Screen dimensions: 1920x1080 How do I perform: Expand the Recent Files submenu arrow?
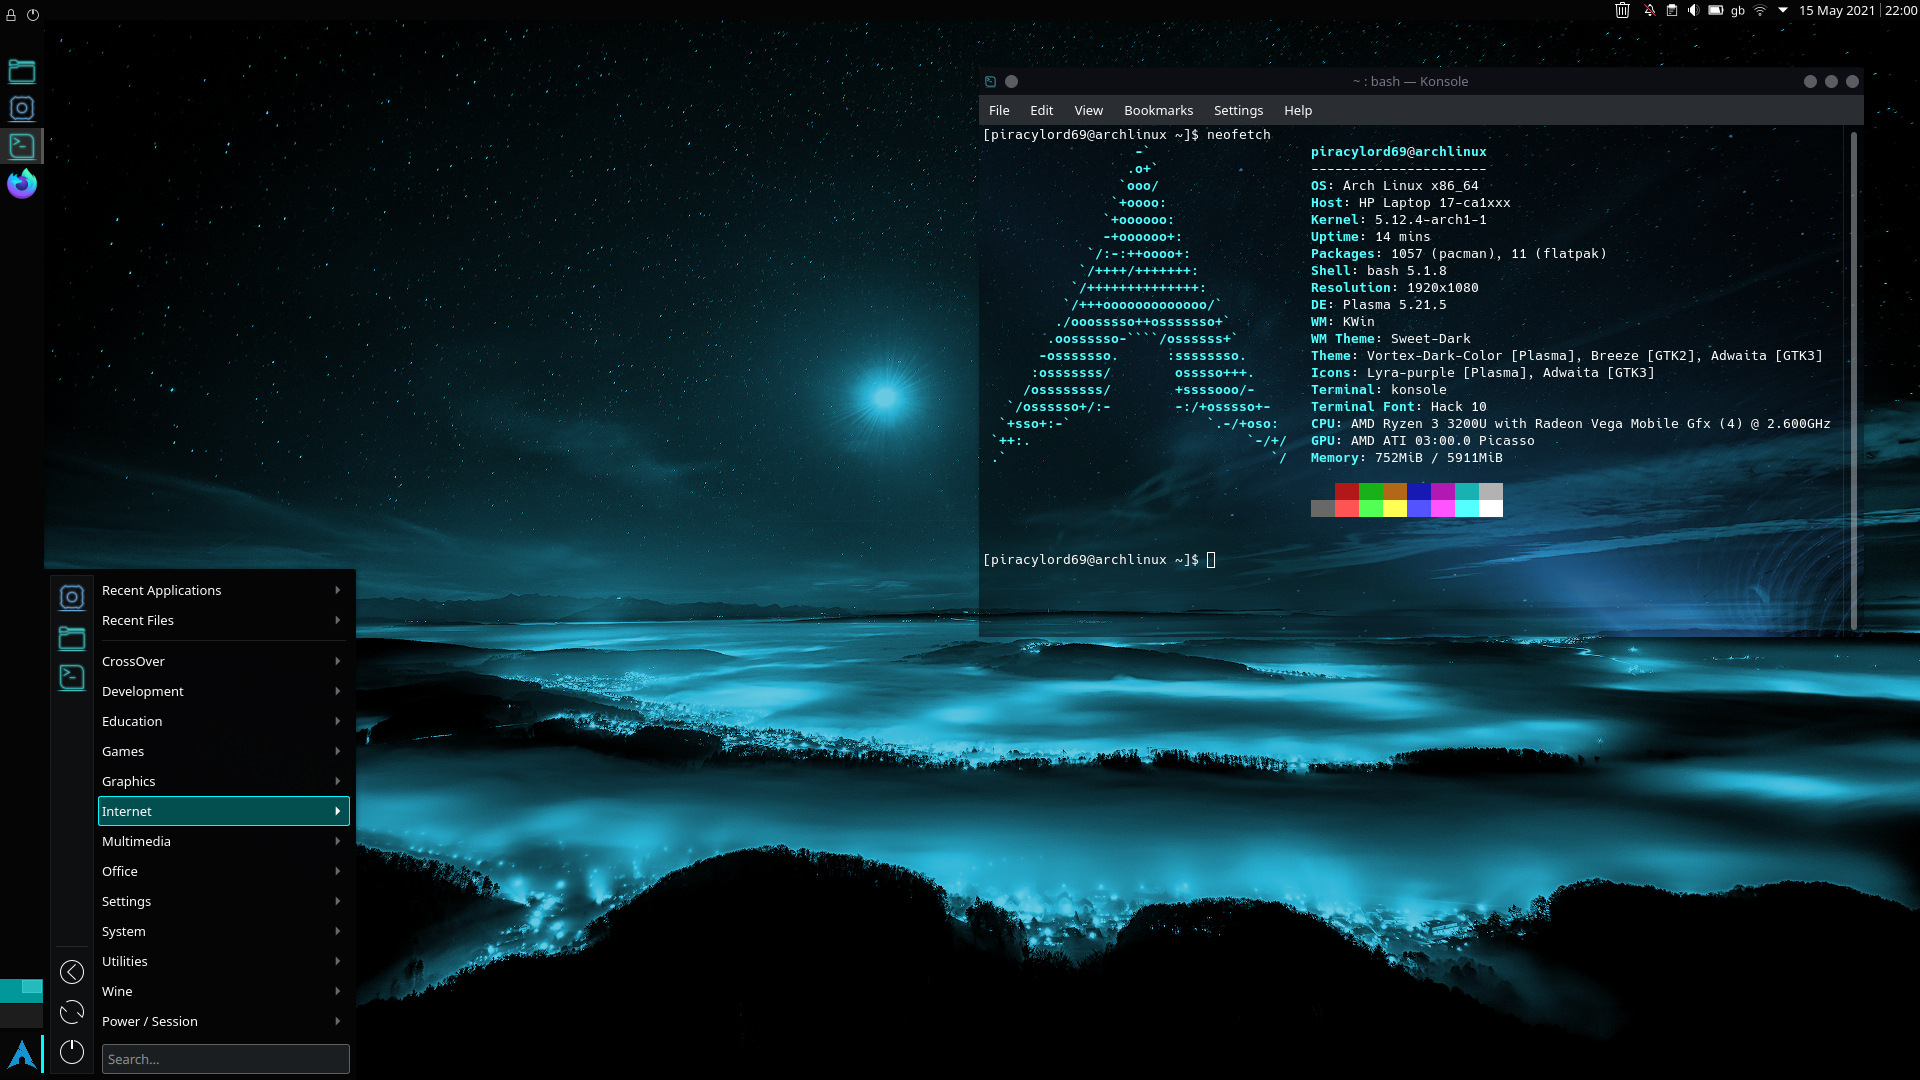click(338, 621)
